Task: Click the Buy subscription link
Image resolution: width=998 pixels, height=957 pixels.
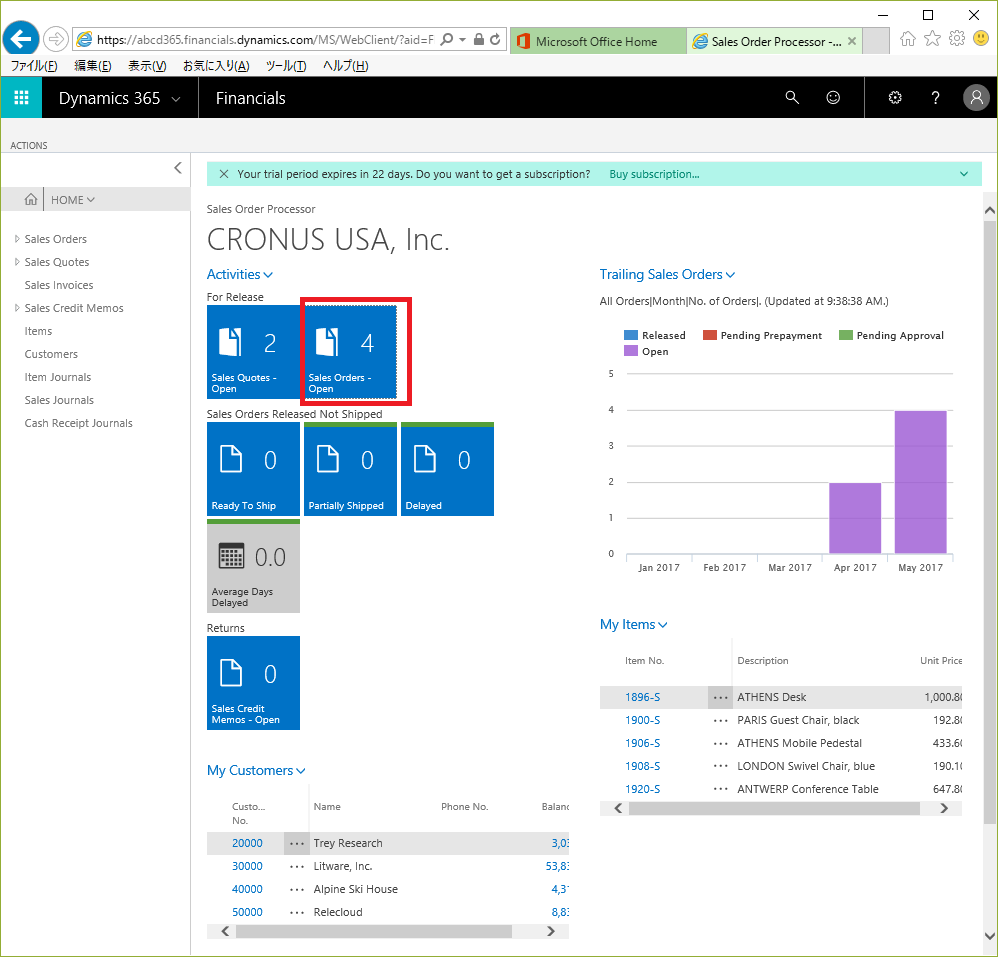Action: (x=654, y=174)
